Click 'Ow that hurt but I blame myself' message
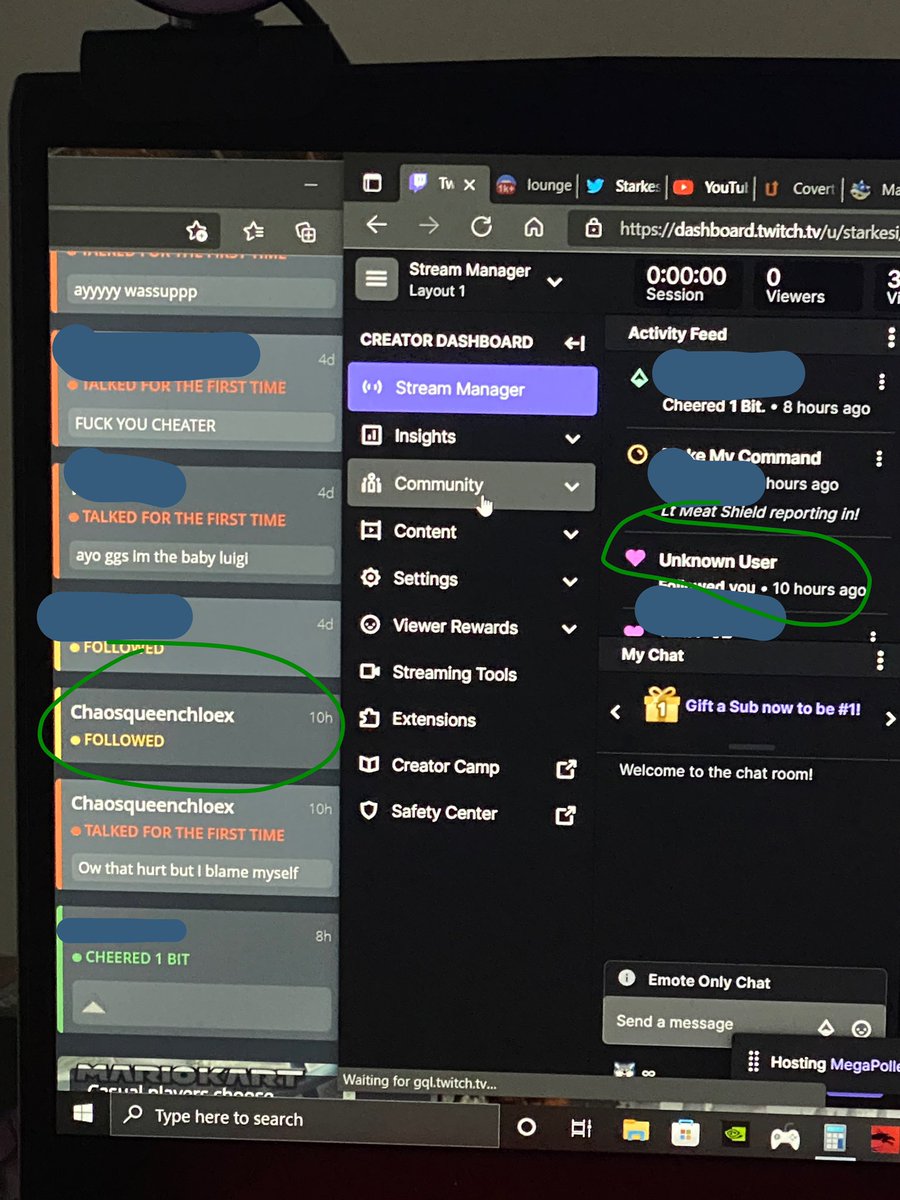This screenshot has height=1200, width=900. point(202,870)
